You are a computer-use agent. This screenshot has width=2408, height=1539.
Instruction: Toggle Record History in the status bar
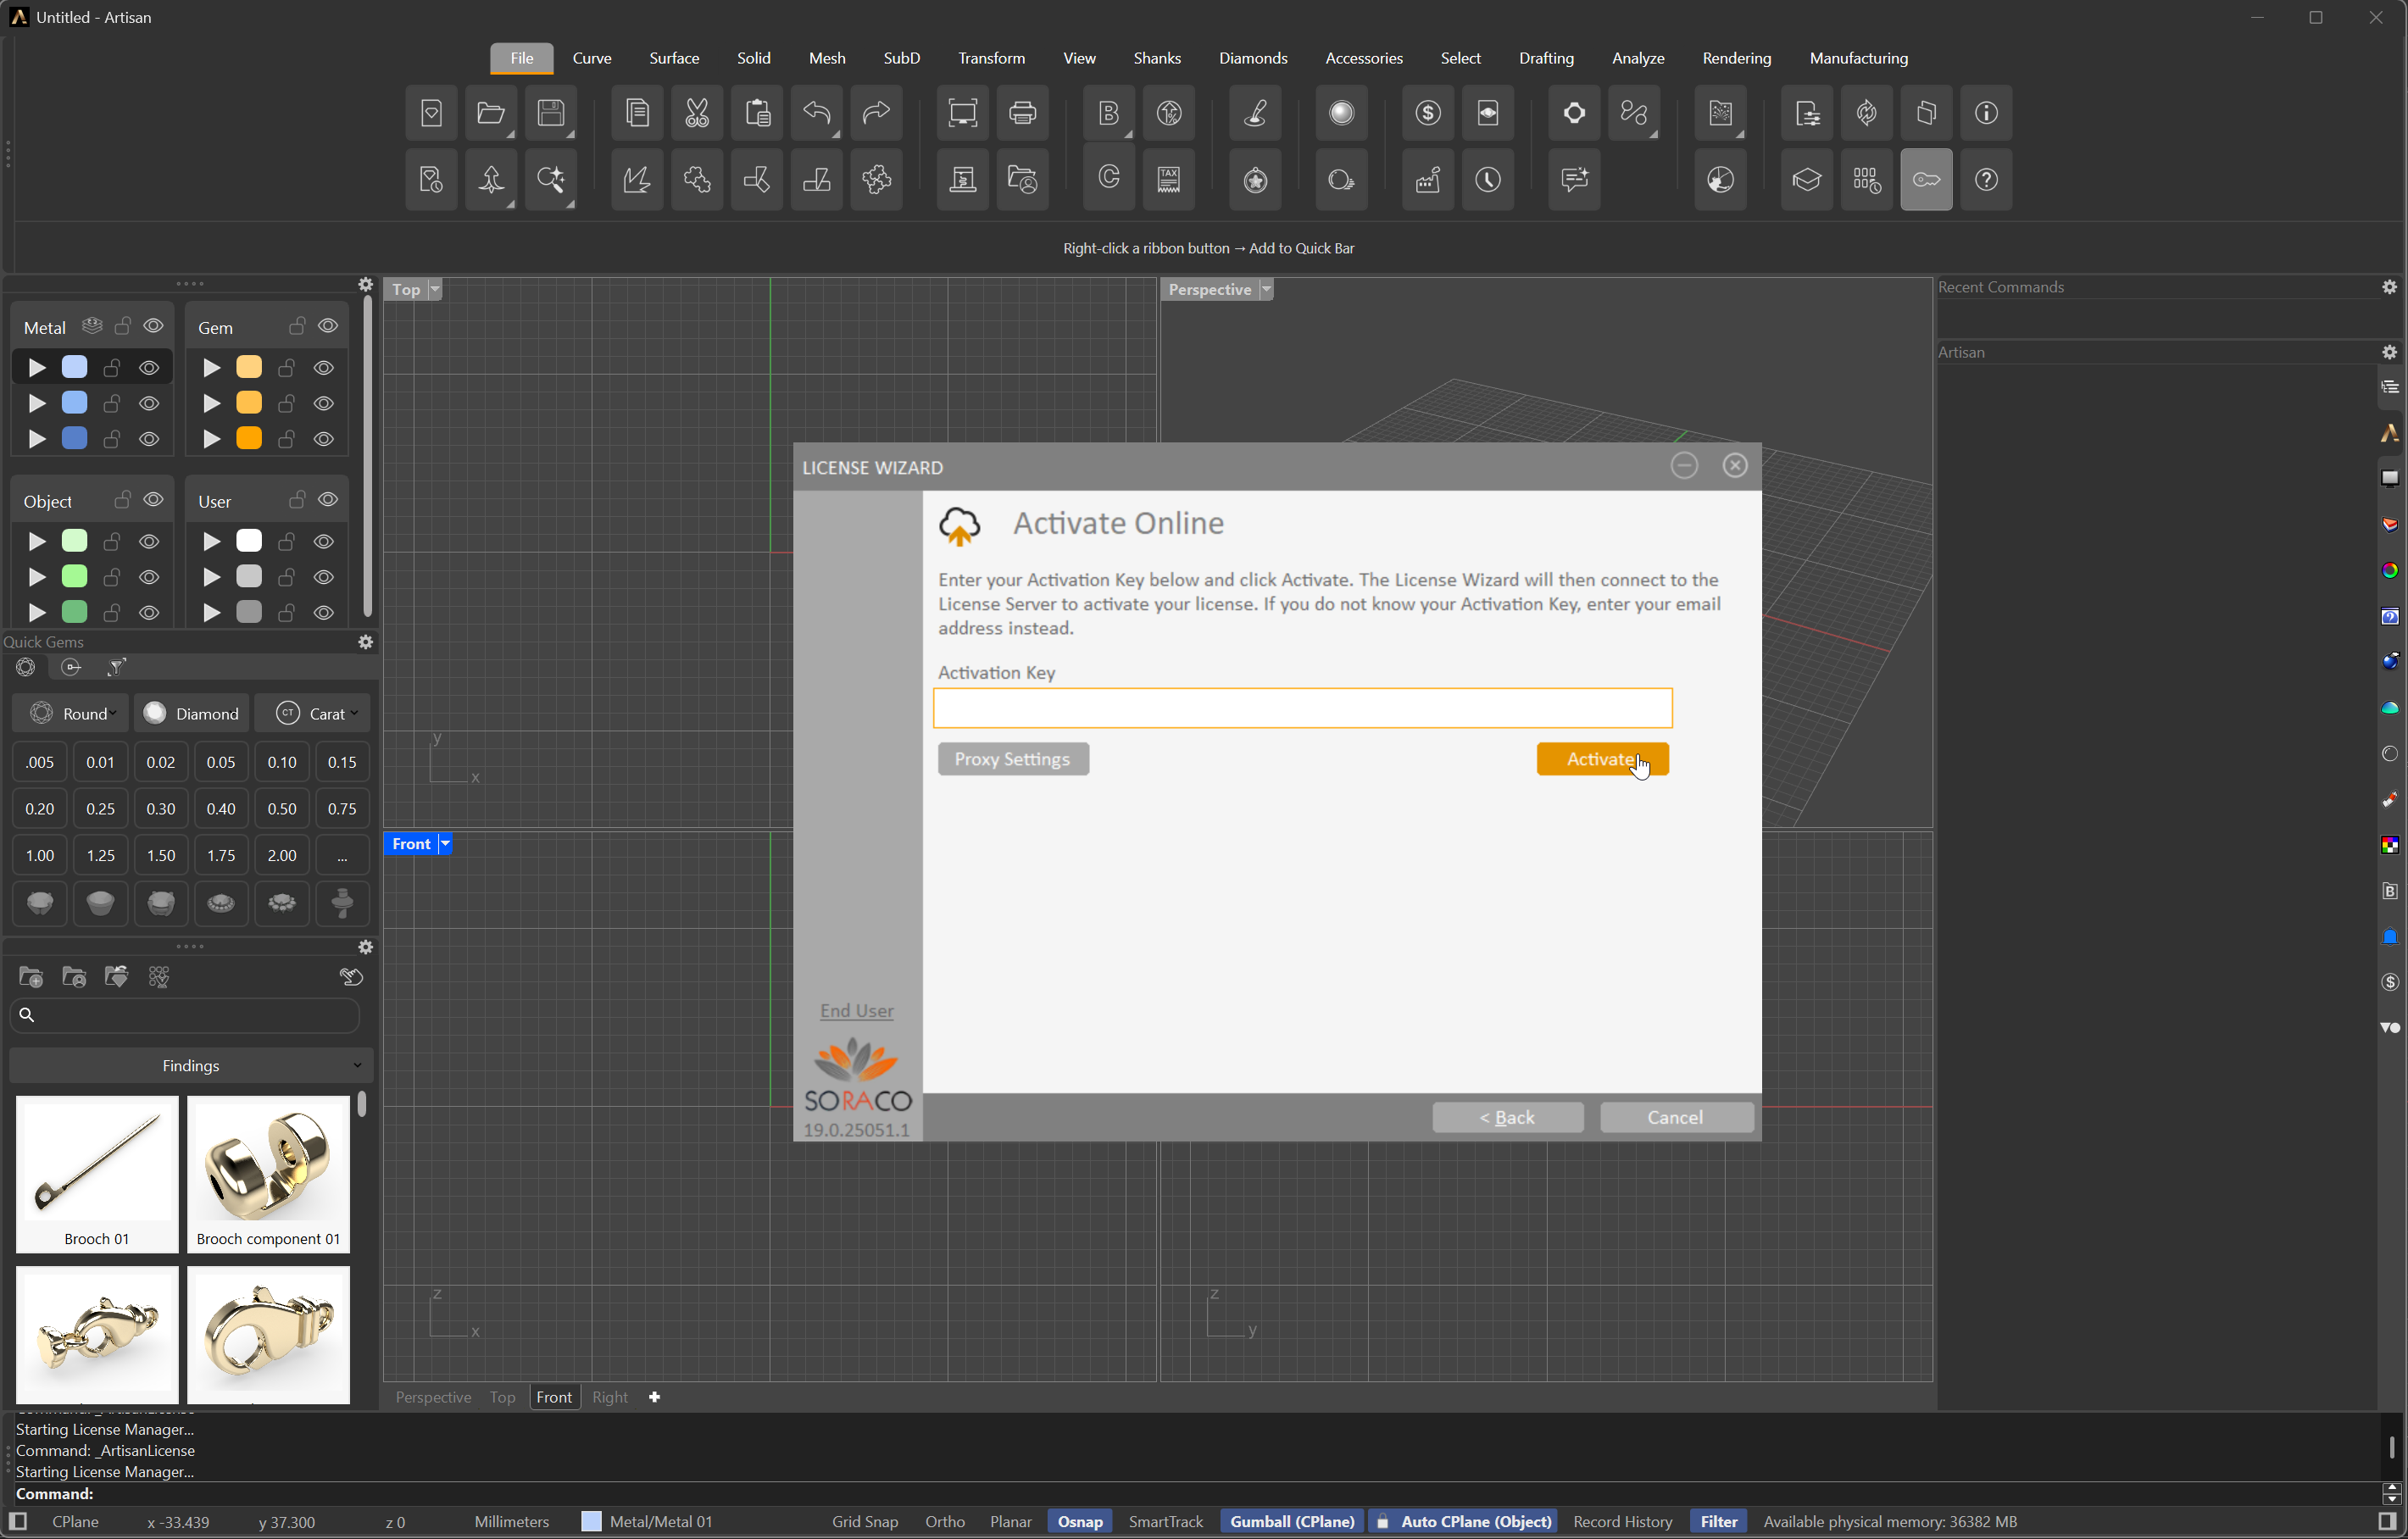click(1622, 1521)
